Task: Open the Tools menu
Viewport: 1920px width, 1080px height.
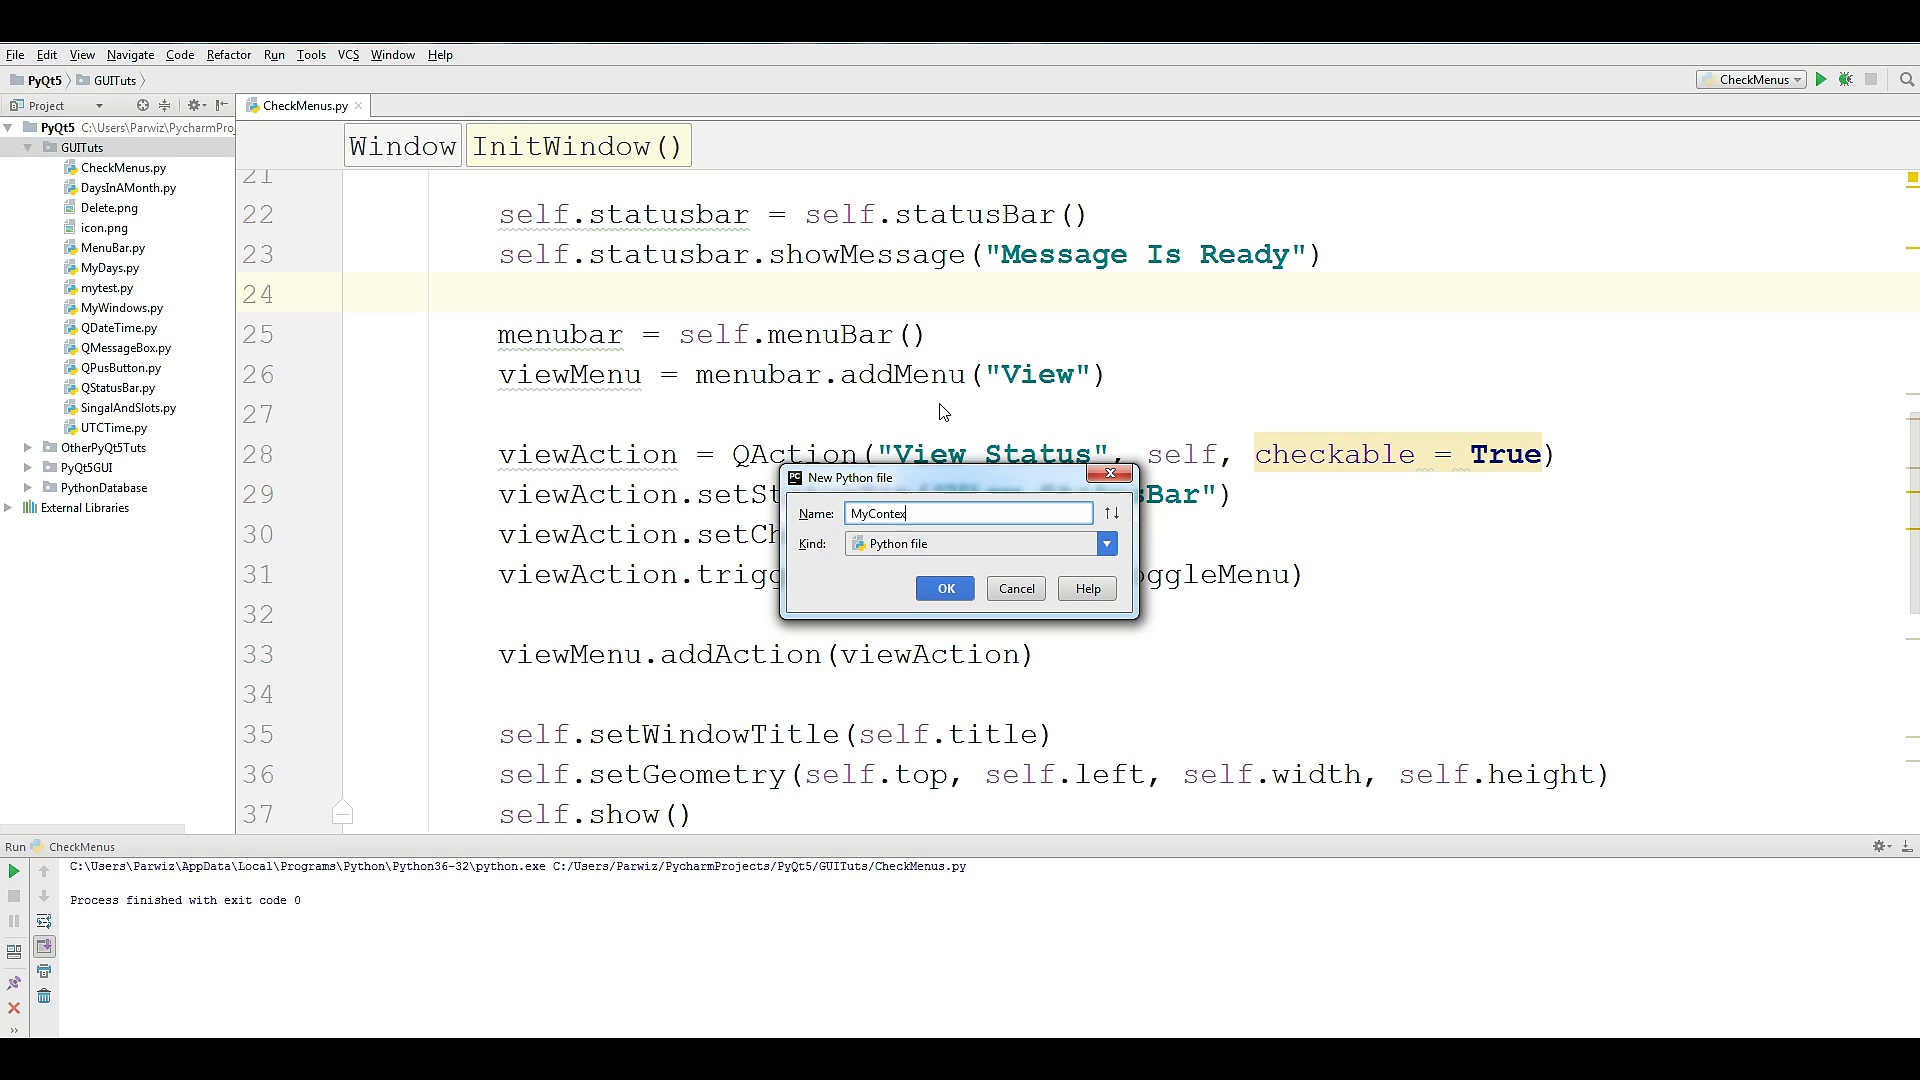Action: coord(311,55)
